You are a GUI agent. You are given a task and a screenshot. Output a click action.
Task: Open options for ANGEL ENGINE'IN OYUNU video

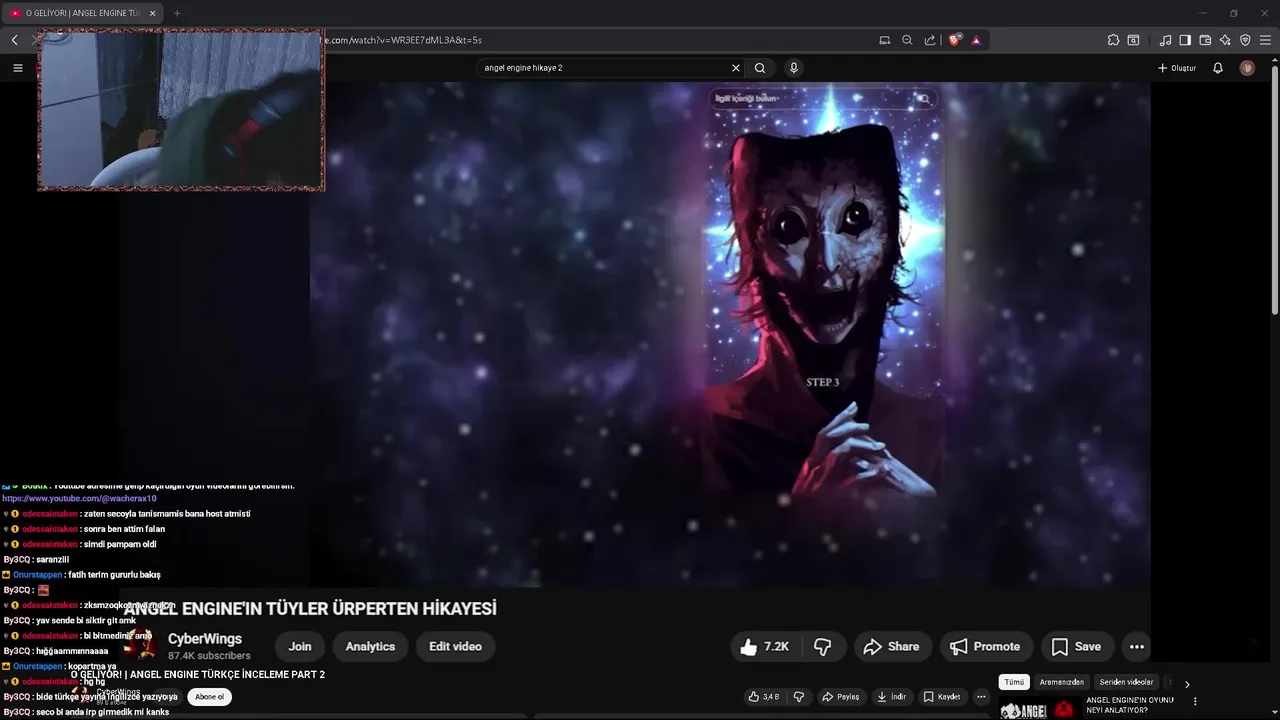point(1195,701)
